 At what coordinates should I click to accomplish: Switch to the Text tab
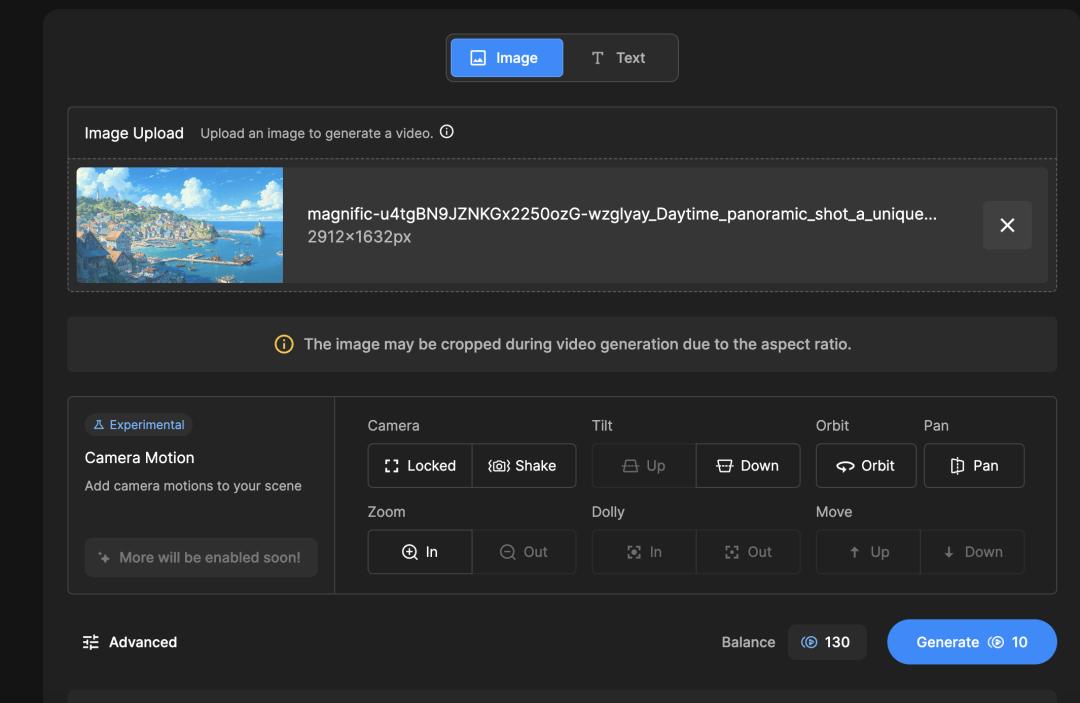(x=619, y=57)
